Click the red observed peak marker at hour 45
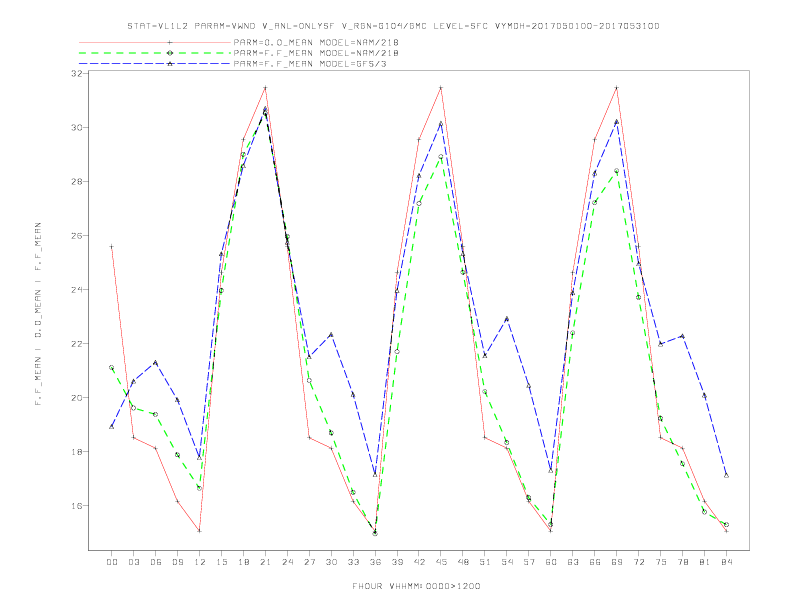The height and width of the screenshot is (612, 792). tap(441, 88)
